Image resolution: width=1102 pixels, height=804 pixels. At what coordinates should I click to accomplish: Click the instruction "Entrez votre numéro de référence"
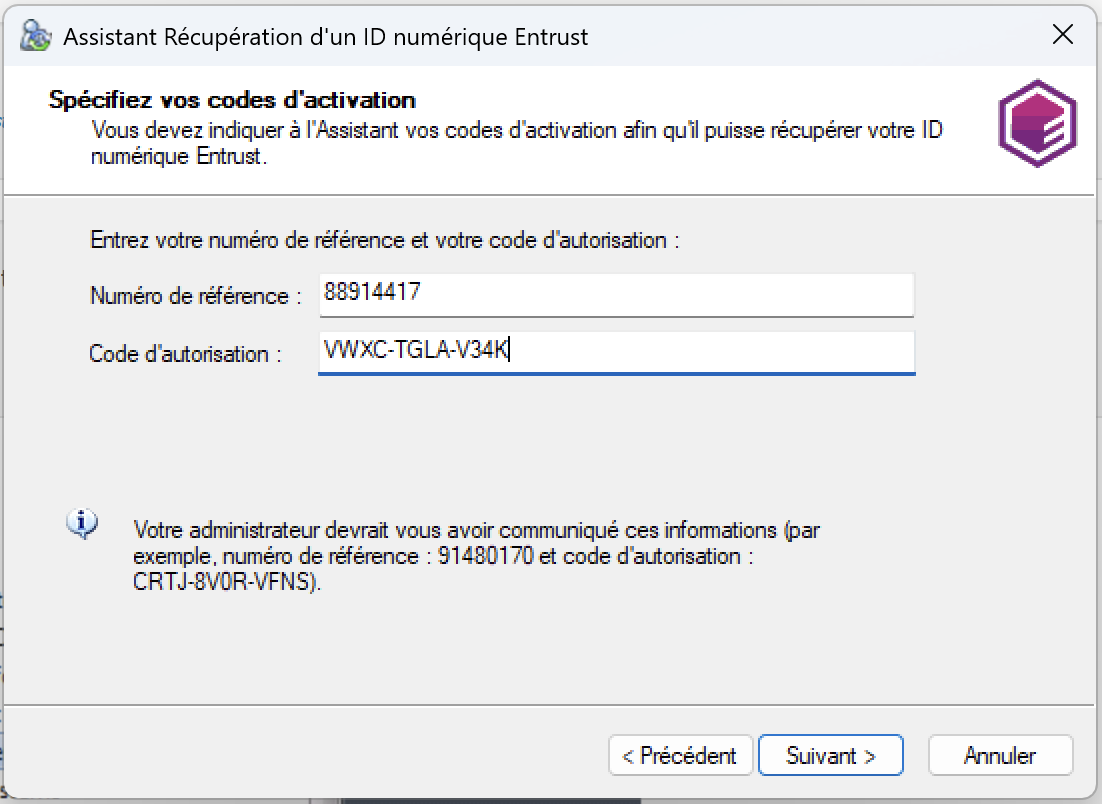pyautogui.click(x=385, y=241)
